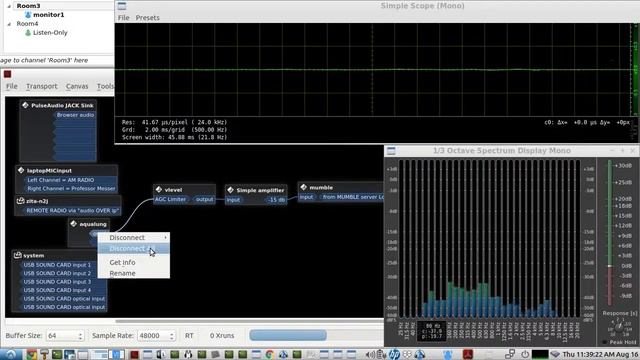Image resolution: width=640 pixels, height=360 pixels.
Task: Open Simple Scope Presets menu
Action: tap(147, 18)
